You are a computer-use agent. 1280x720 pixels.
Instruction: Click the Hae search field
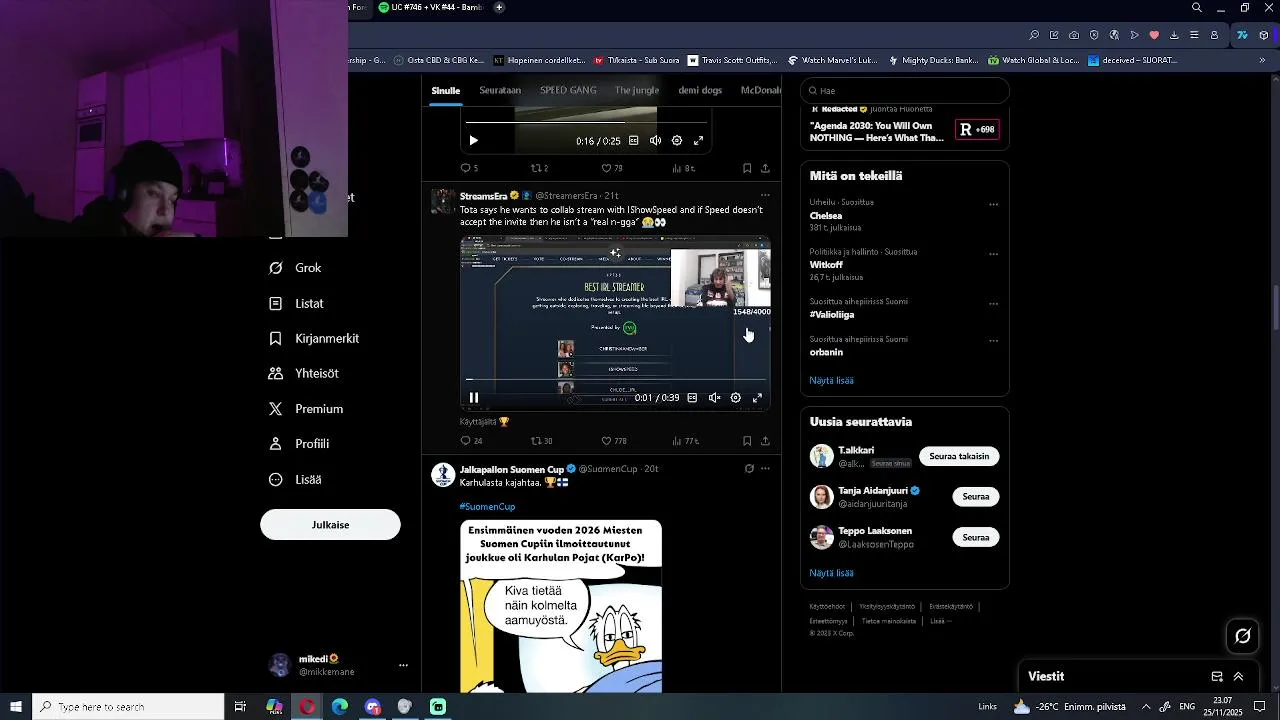pyautogui.click(x=905, y=91)
